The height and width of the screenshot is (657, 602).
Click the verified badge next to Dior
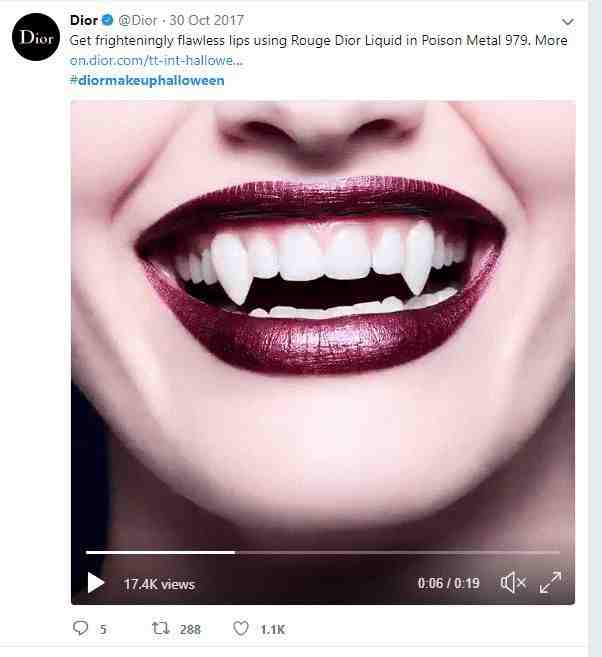pos(108,20)
